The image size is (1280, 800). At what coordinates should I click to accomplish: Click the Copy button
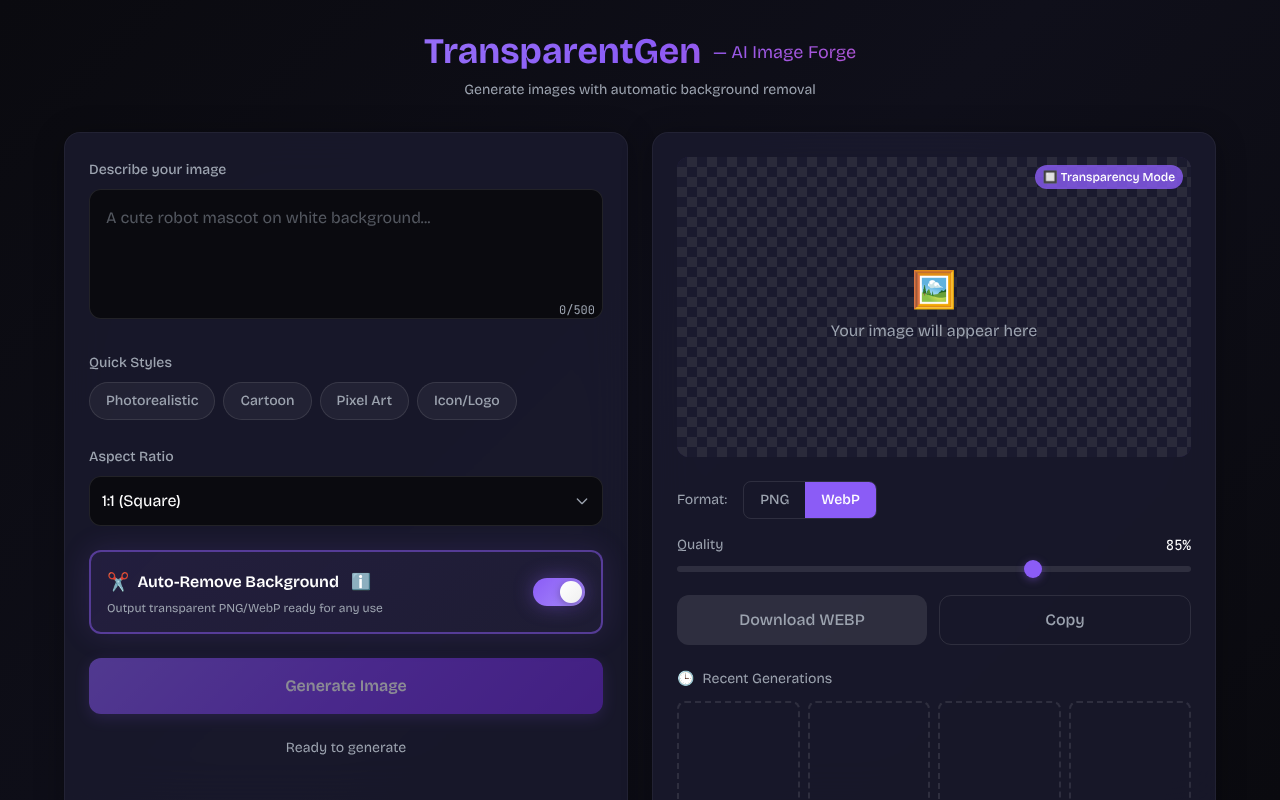tap(1064, 619)
